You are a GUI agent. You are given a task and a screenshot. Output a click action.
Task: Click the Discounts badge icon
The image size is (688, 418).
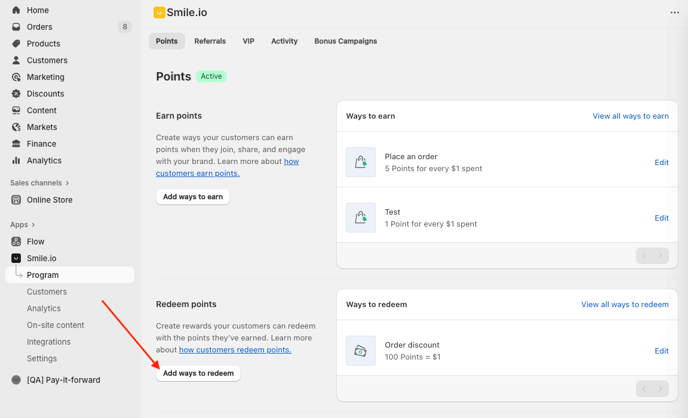(16, 94)
